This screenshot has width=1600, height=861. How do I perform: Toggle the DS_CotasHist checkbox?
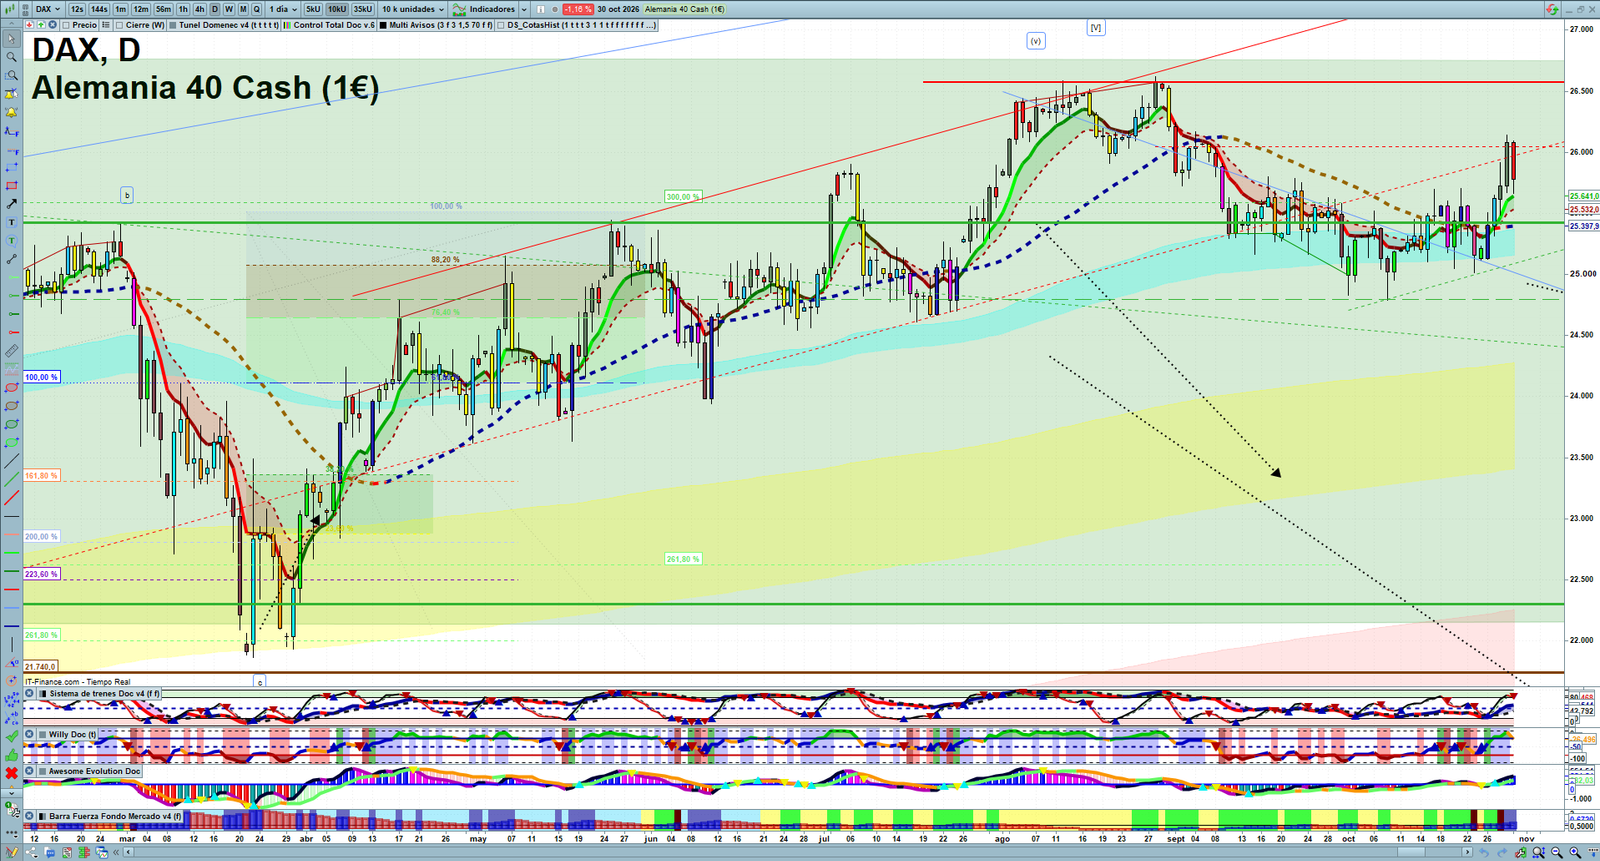click(x=501, y=25)
